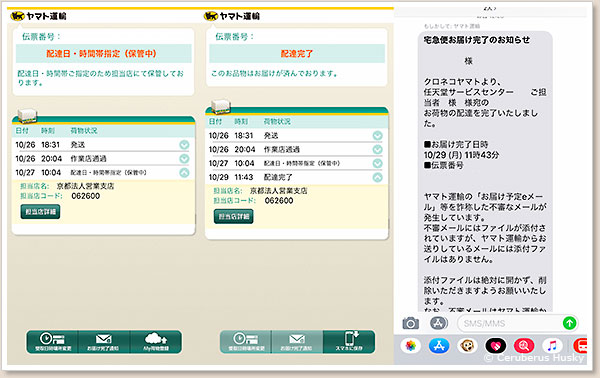Collapse 10/29 11:43 配達完了 row in middle panel
The width and height of the screenshot is (600, 378).
click(x=377, y=177)
